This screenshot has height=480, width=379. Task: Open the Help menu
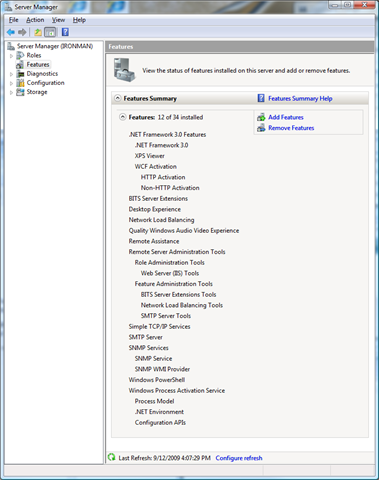point(79,20)
